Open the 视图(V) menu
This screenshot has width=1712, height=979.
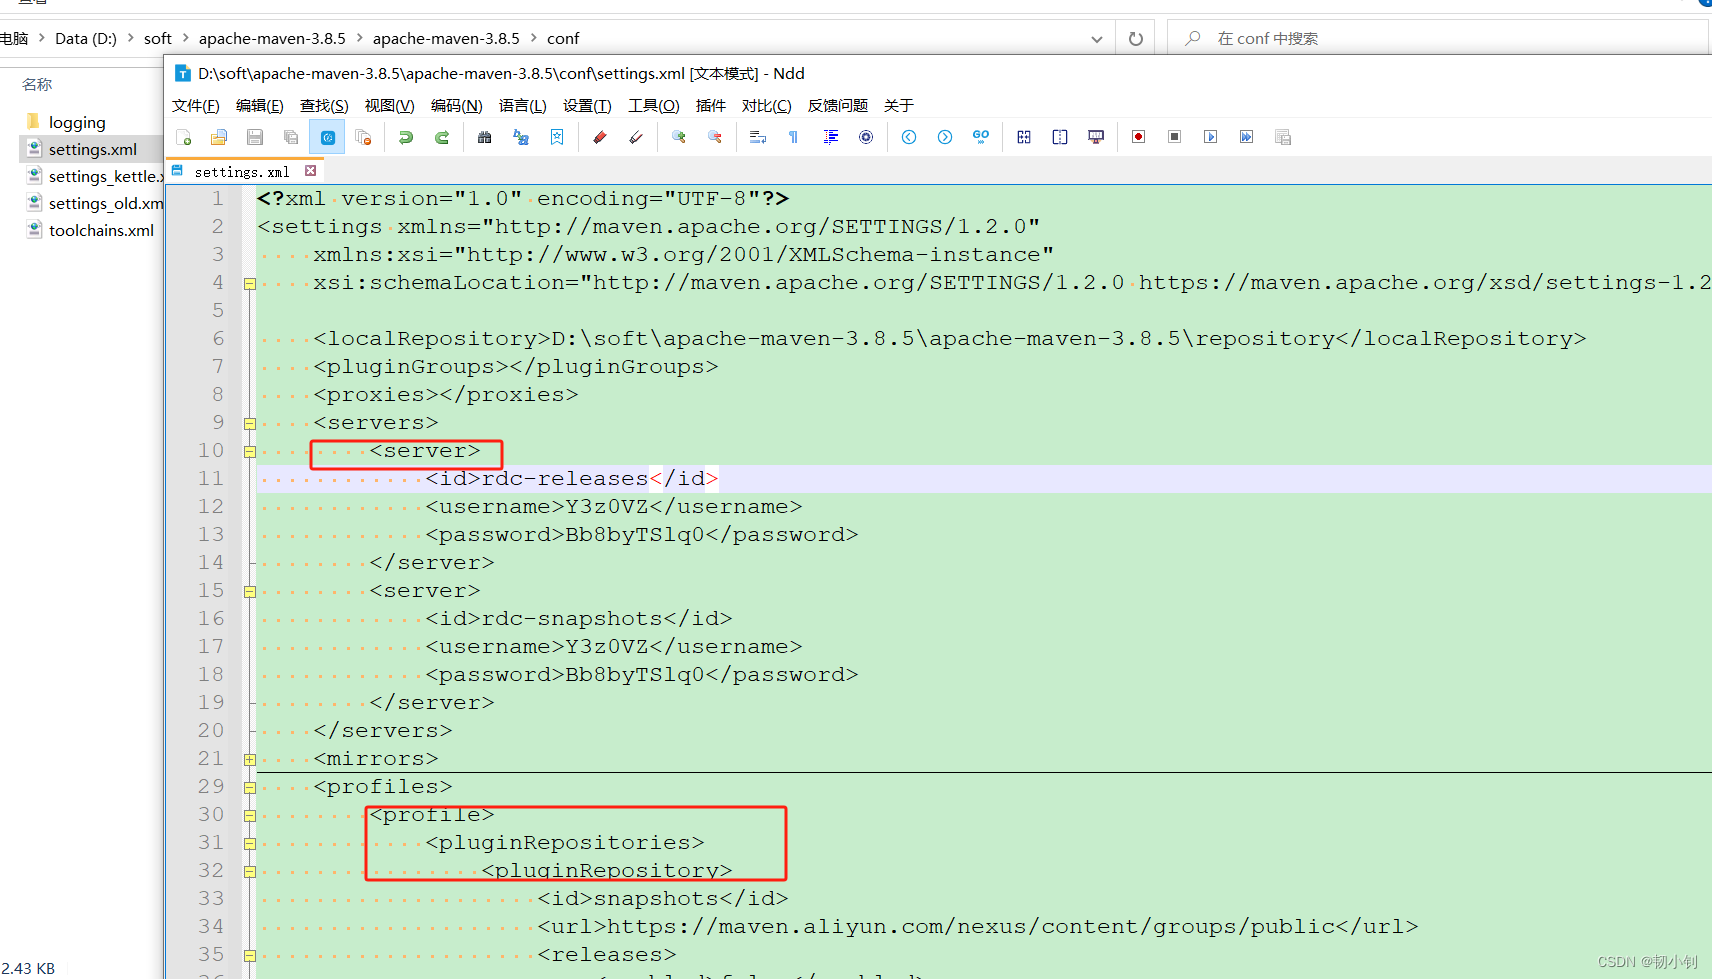(389, 106)
